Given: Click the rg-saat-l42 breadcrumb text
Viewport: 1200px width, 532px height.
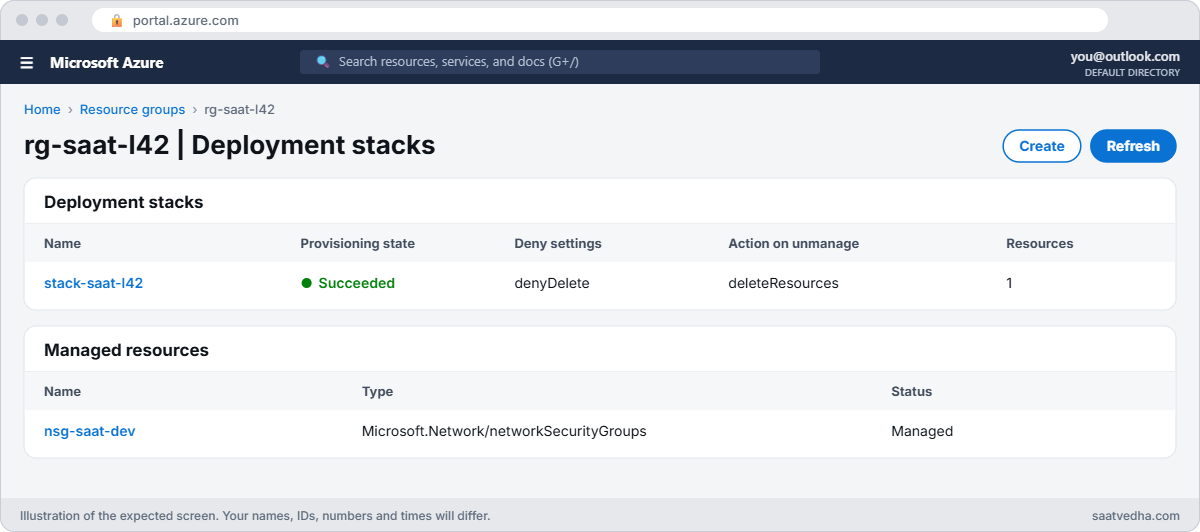Looking at the screenshot, I should click(239, 110).
